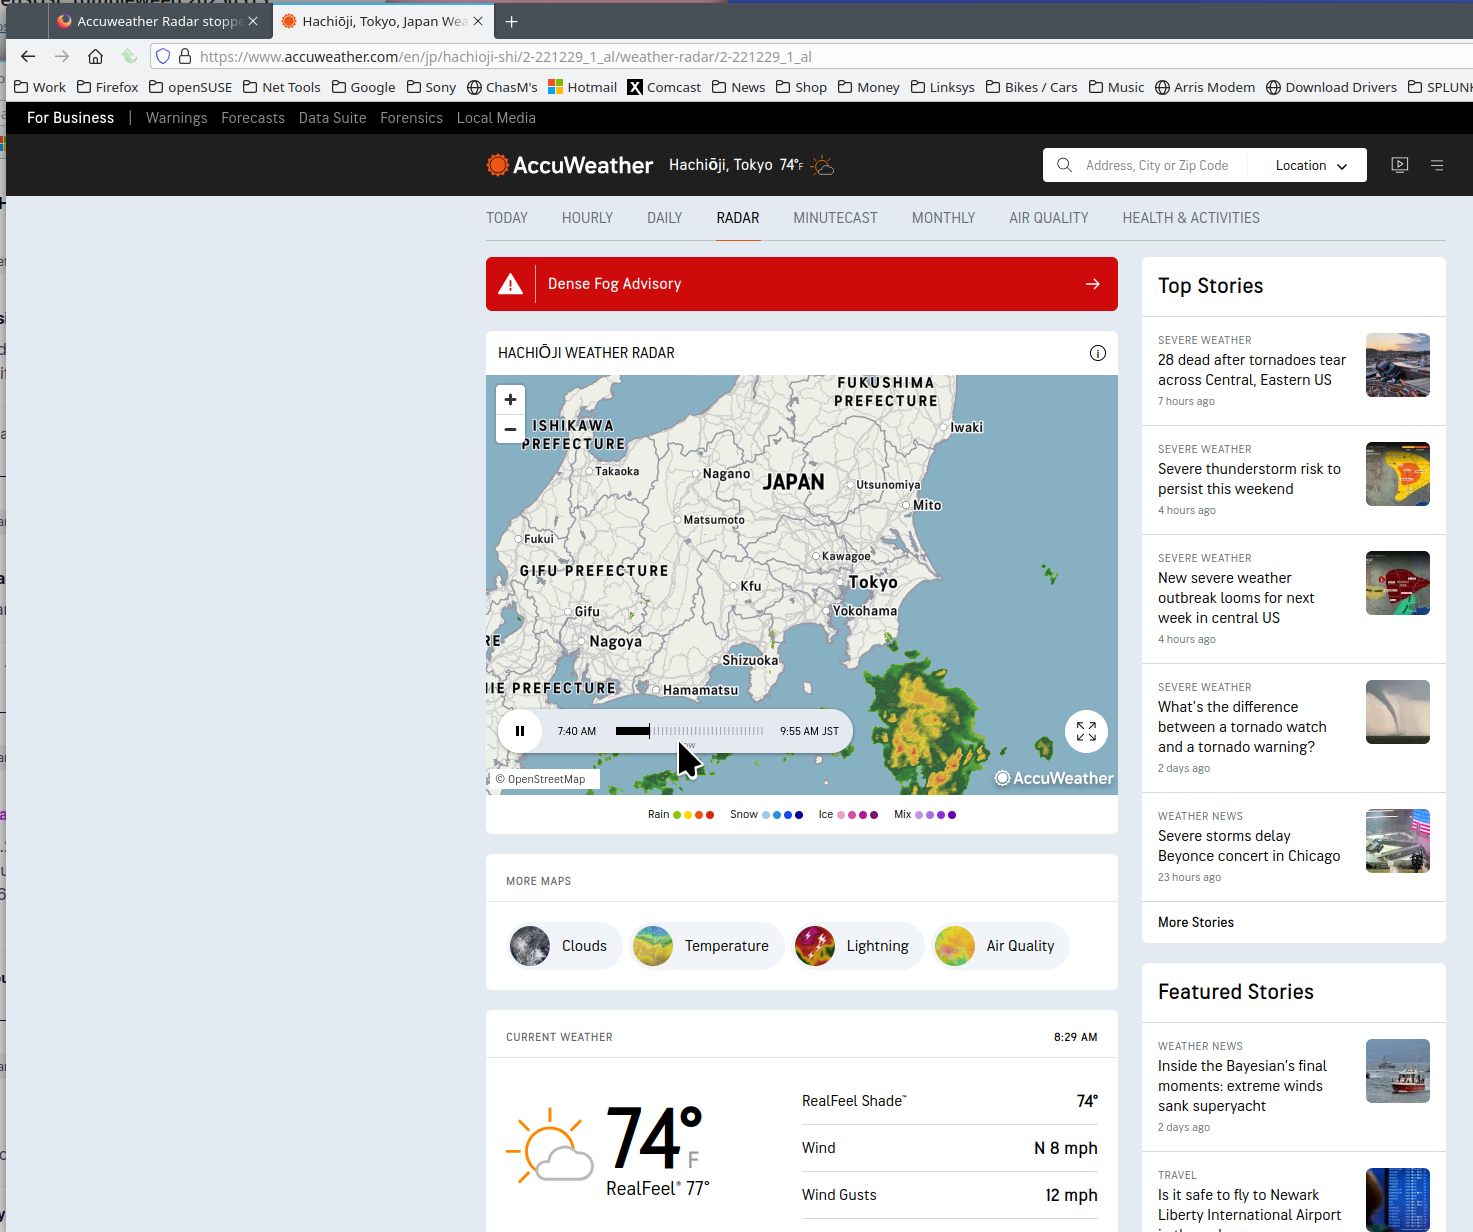Open the Net Tools bookmarks folder
1473x1232 pixels.
pyautogui.click(x=282, y=87)
